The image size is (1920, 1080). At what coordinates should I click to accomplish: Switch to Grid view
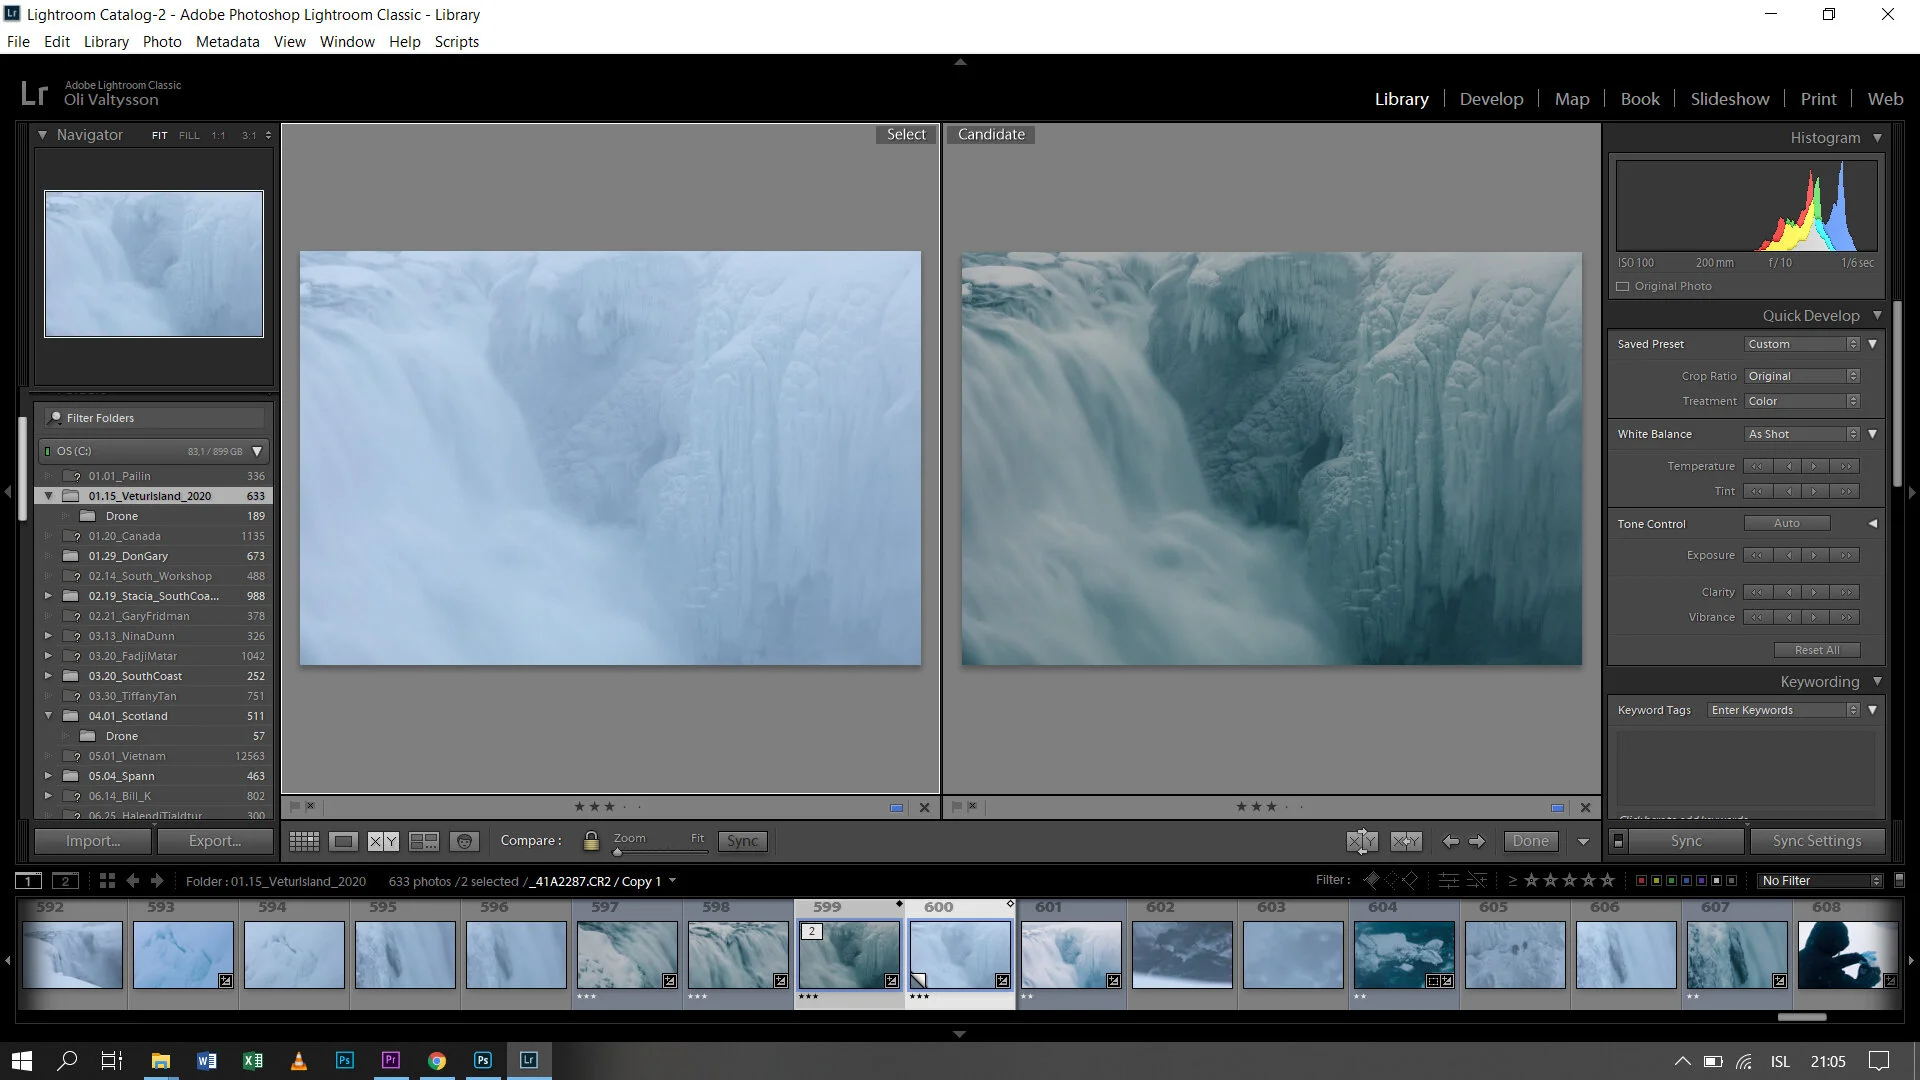pos(304,841)
